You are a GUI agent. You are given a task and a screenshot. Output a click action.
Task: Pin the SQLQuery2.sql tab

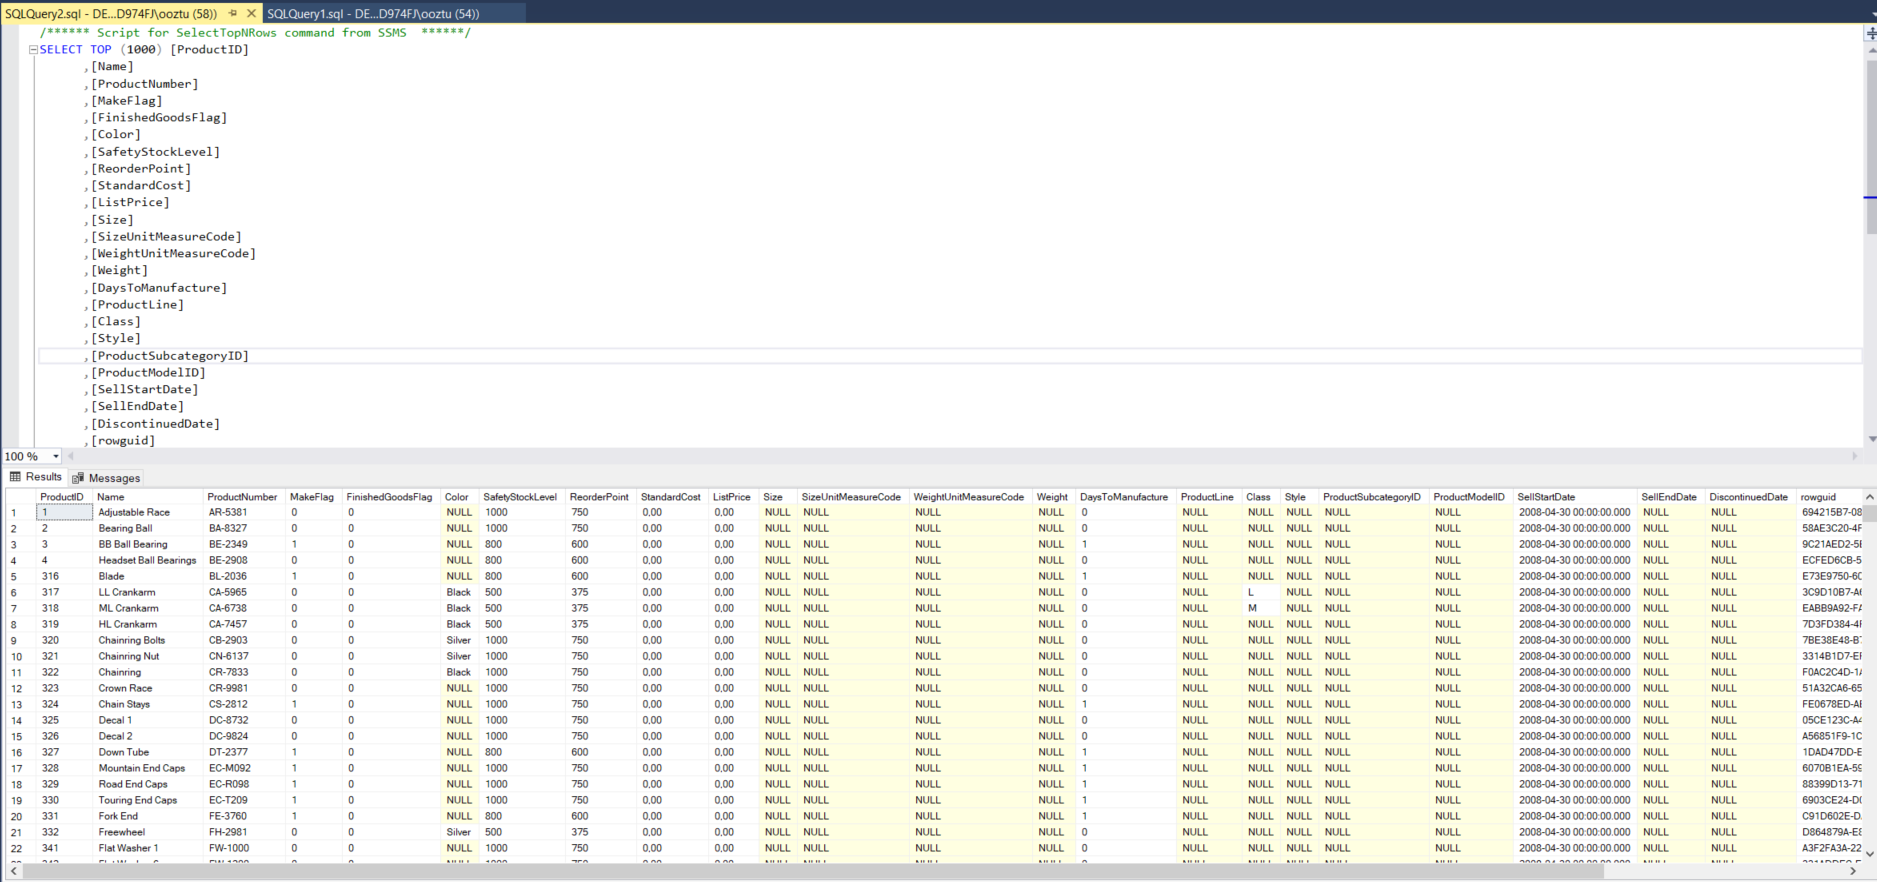pyautogui.click(x=233, y=14)
